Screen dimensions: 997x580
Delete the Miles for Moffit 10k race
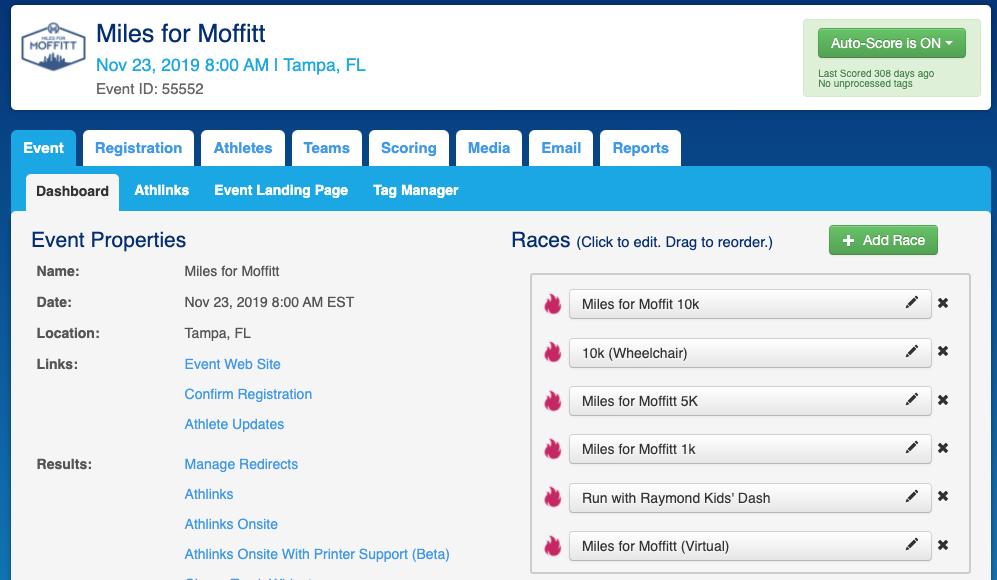click(x=943, y=303)
